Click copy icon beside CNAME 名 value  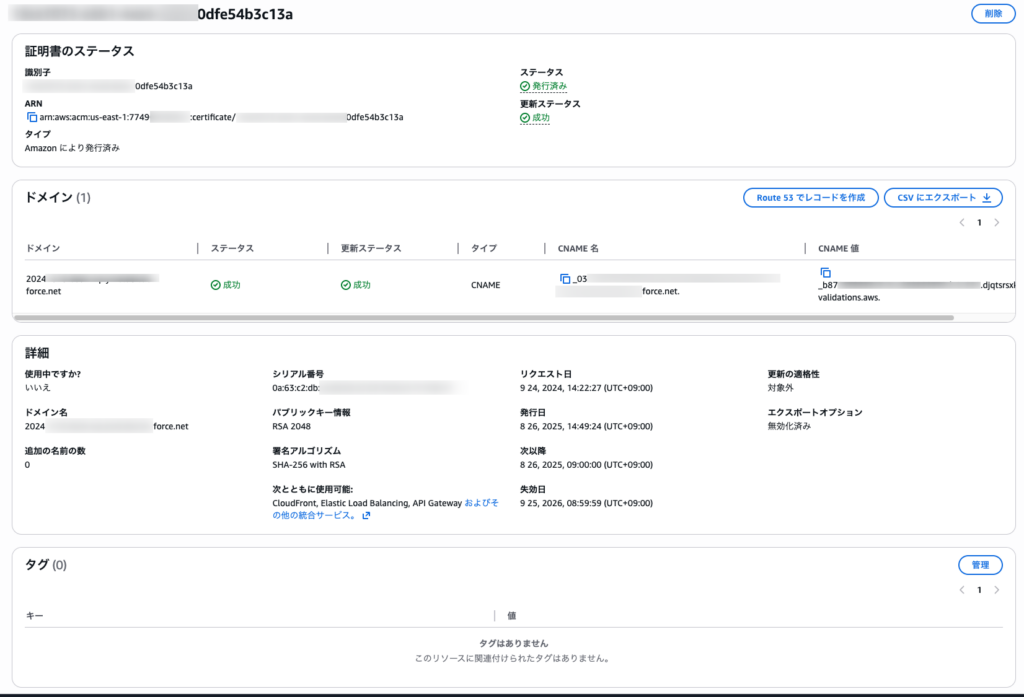click(x=565, y=278)
